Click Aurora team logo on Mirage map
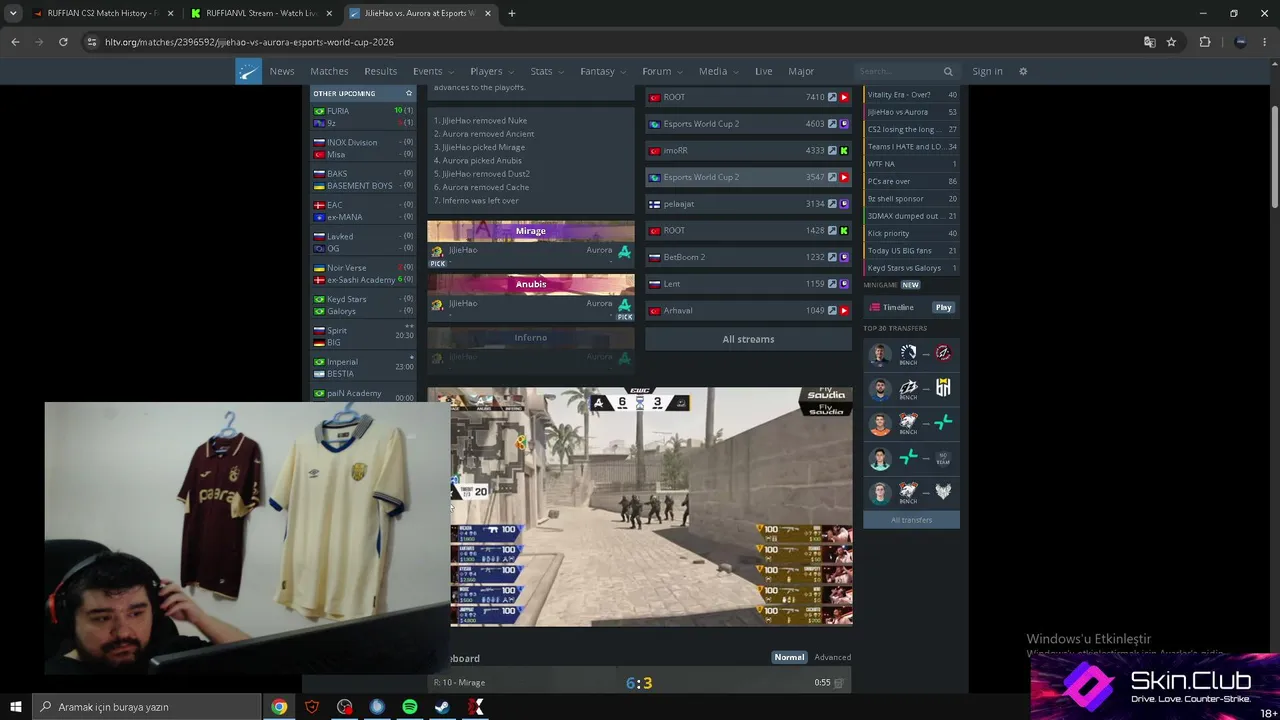 (x=624, y=251)
